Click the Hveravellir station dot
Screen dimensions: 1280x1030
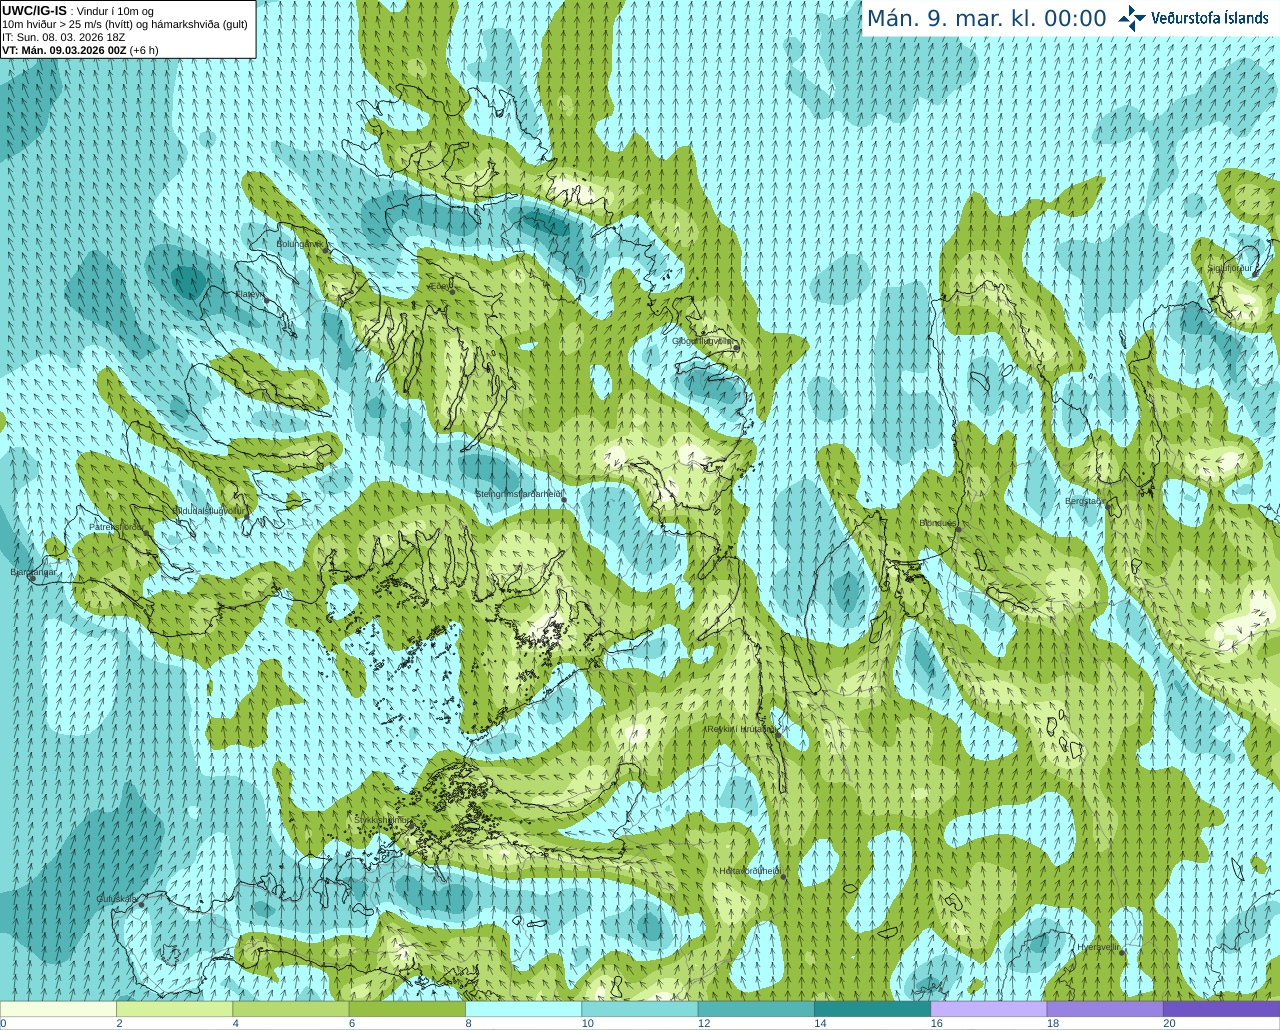coord(1123,952)
